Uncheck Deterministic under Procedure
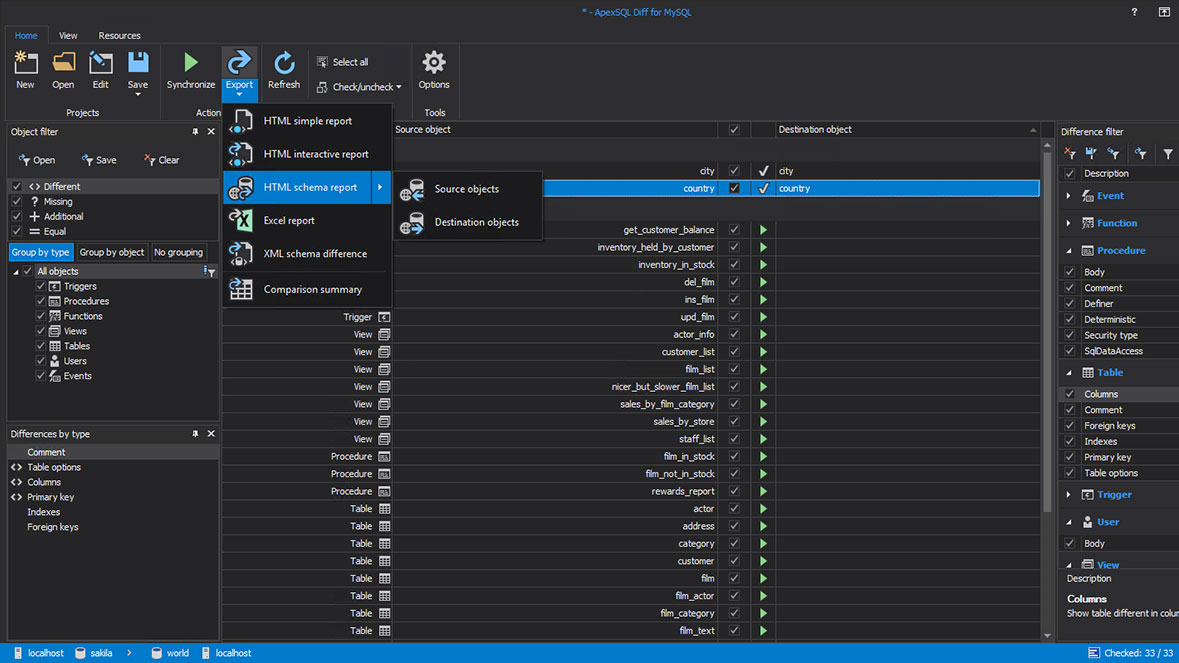The image size is (1179, 663). 1070,319
